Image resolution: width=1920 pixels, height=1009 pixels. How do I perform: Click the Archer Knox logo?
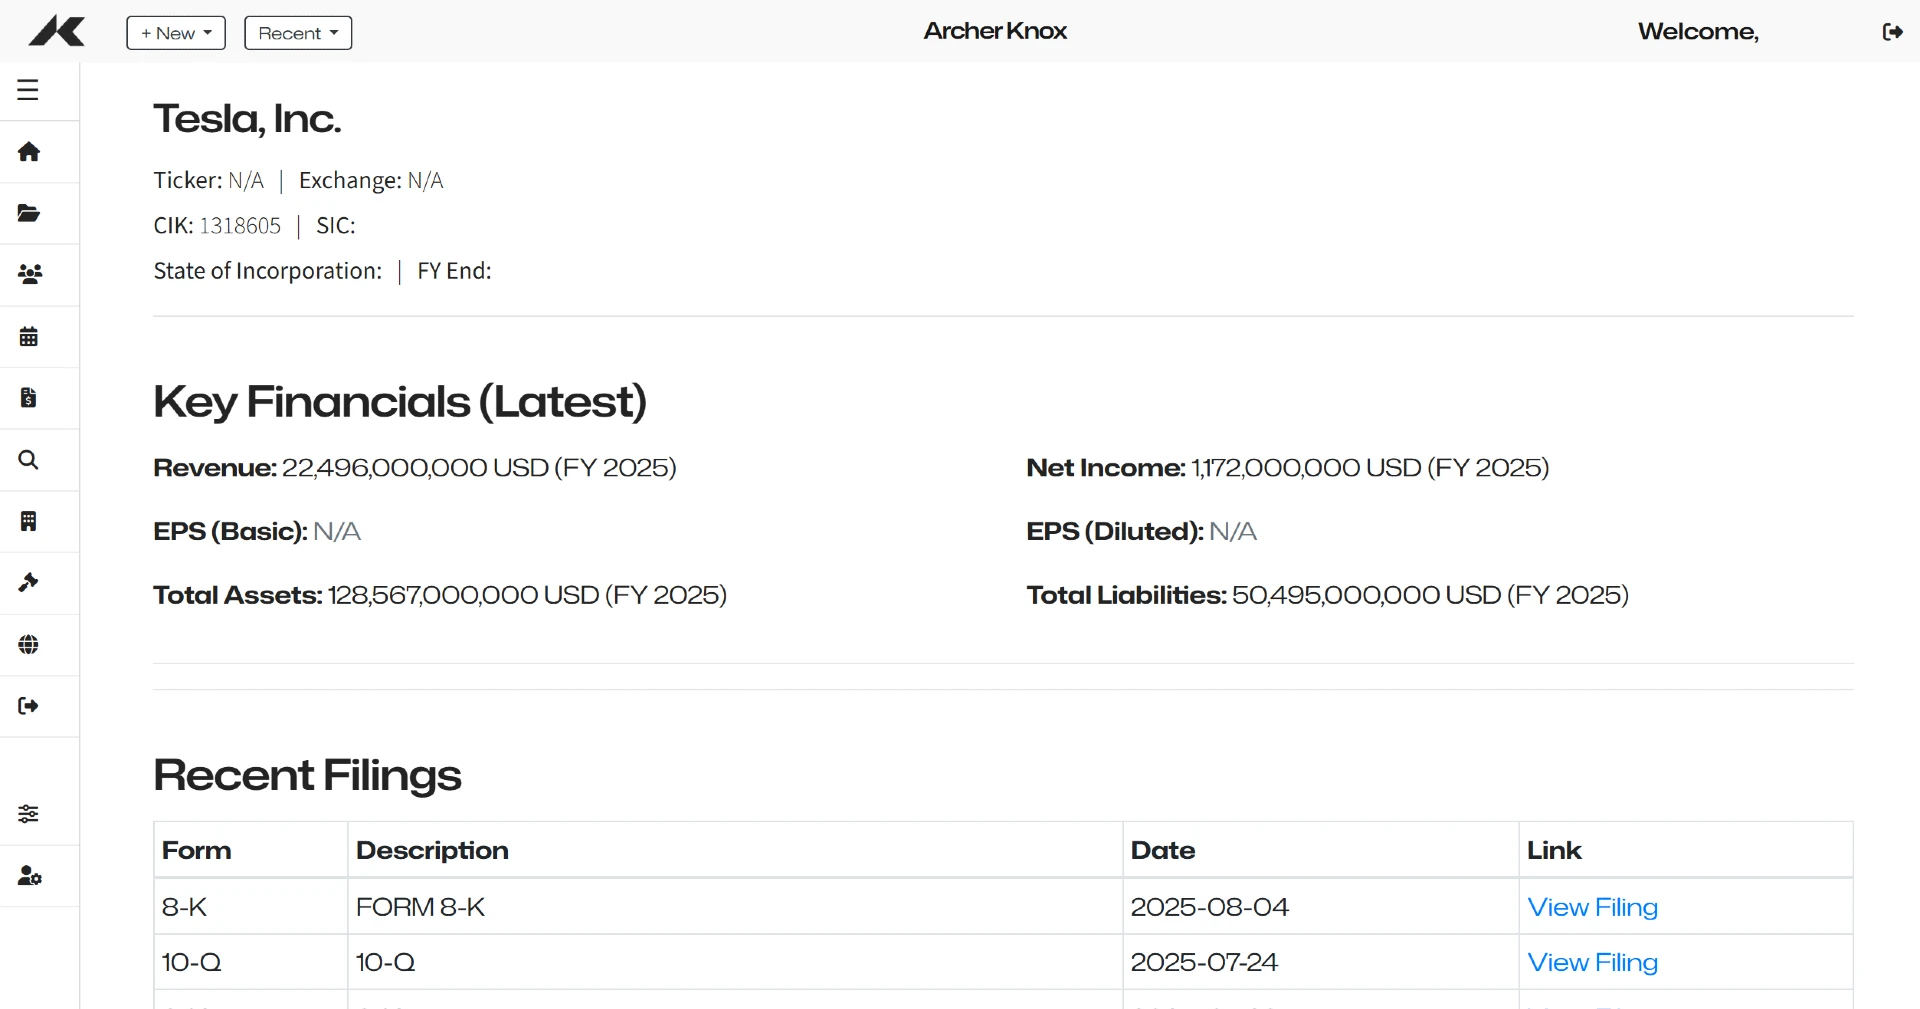click(57, 32)
